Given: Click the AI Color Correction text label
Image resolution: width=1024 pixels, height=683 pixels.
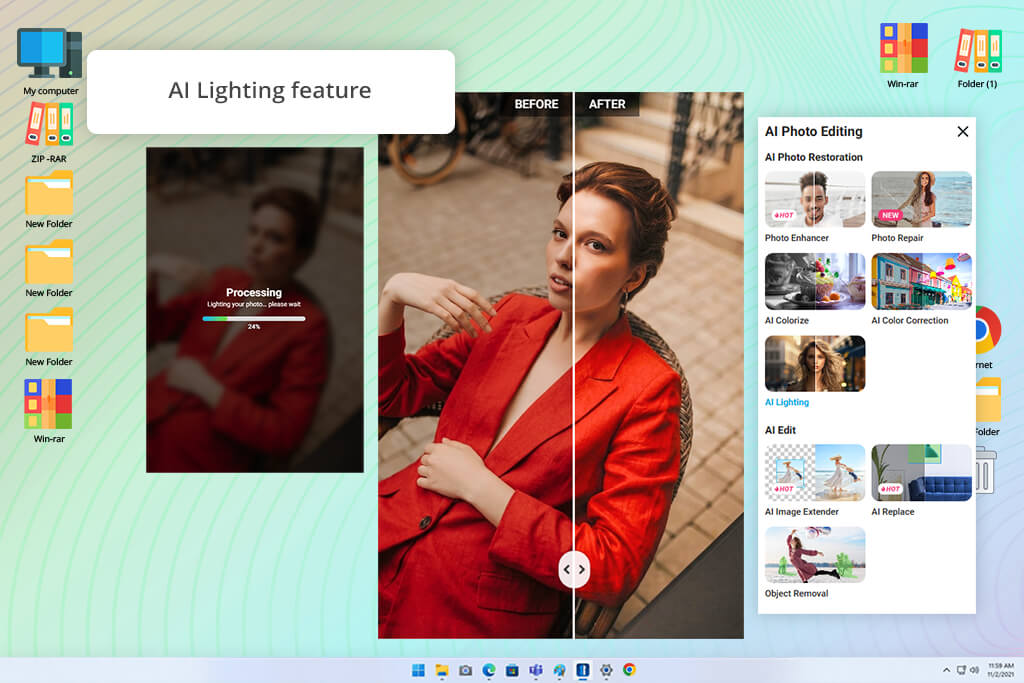Looking at the screenshot, I should (x=910, y=320).
